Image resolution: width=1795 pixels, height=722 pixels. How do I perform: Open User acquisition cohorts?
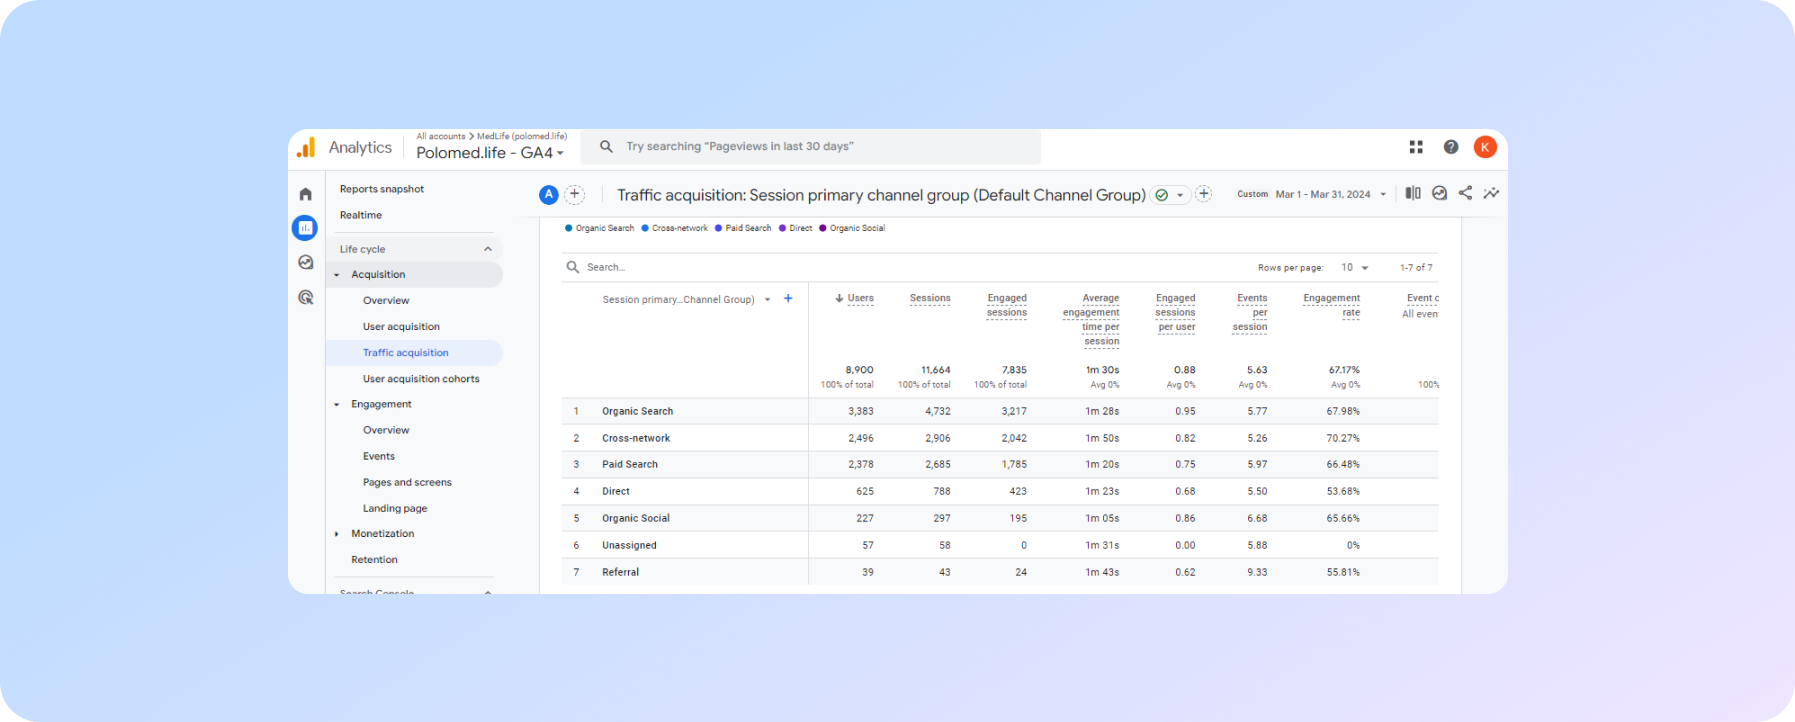pyautogui.click(x=421, y=379)
